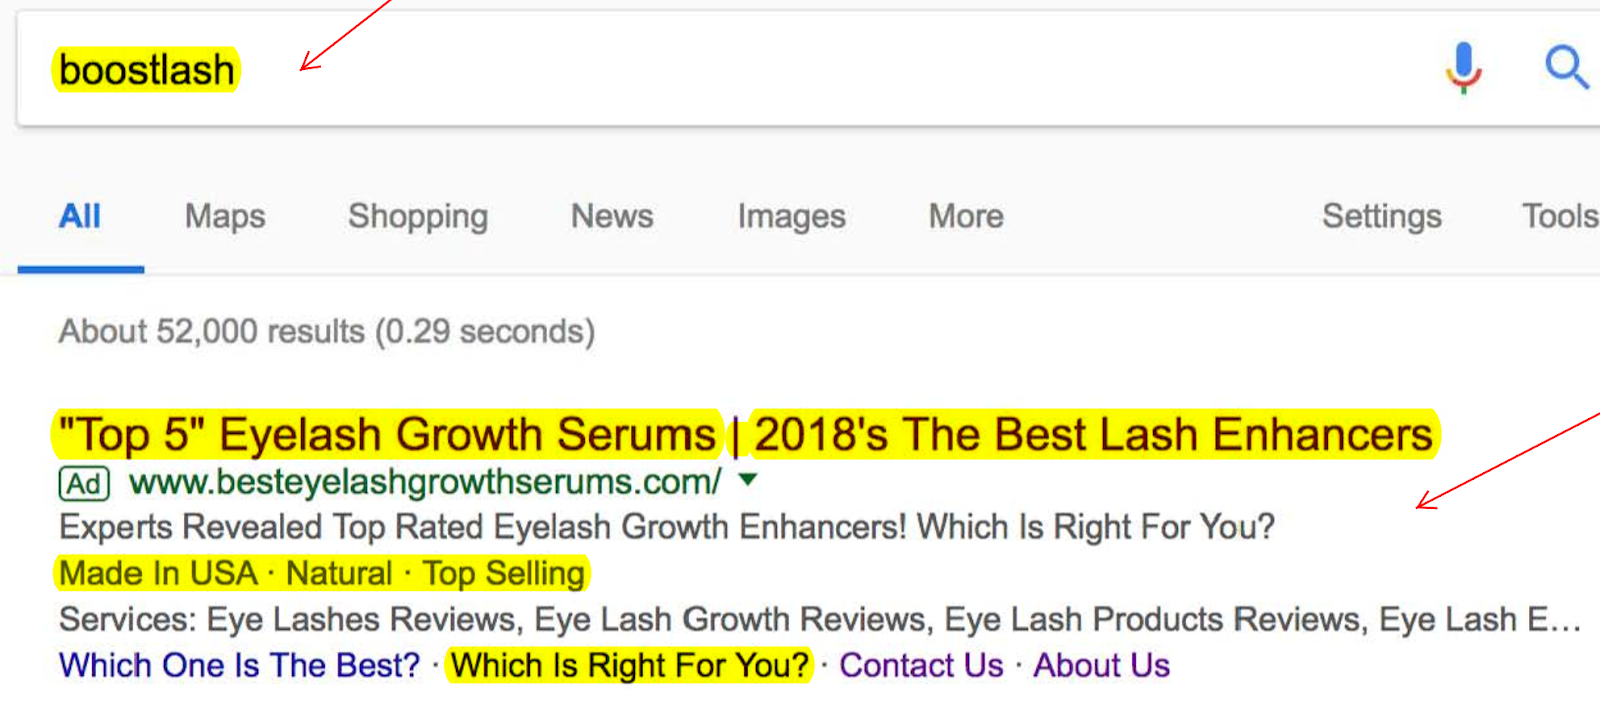Open the More search categories menu
This screenshot has height=714, width=1600.
965,216
